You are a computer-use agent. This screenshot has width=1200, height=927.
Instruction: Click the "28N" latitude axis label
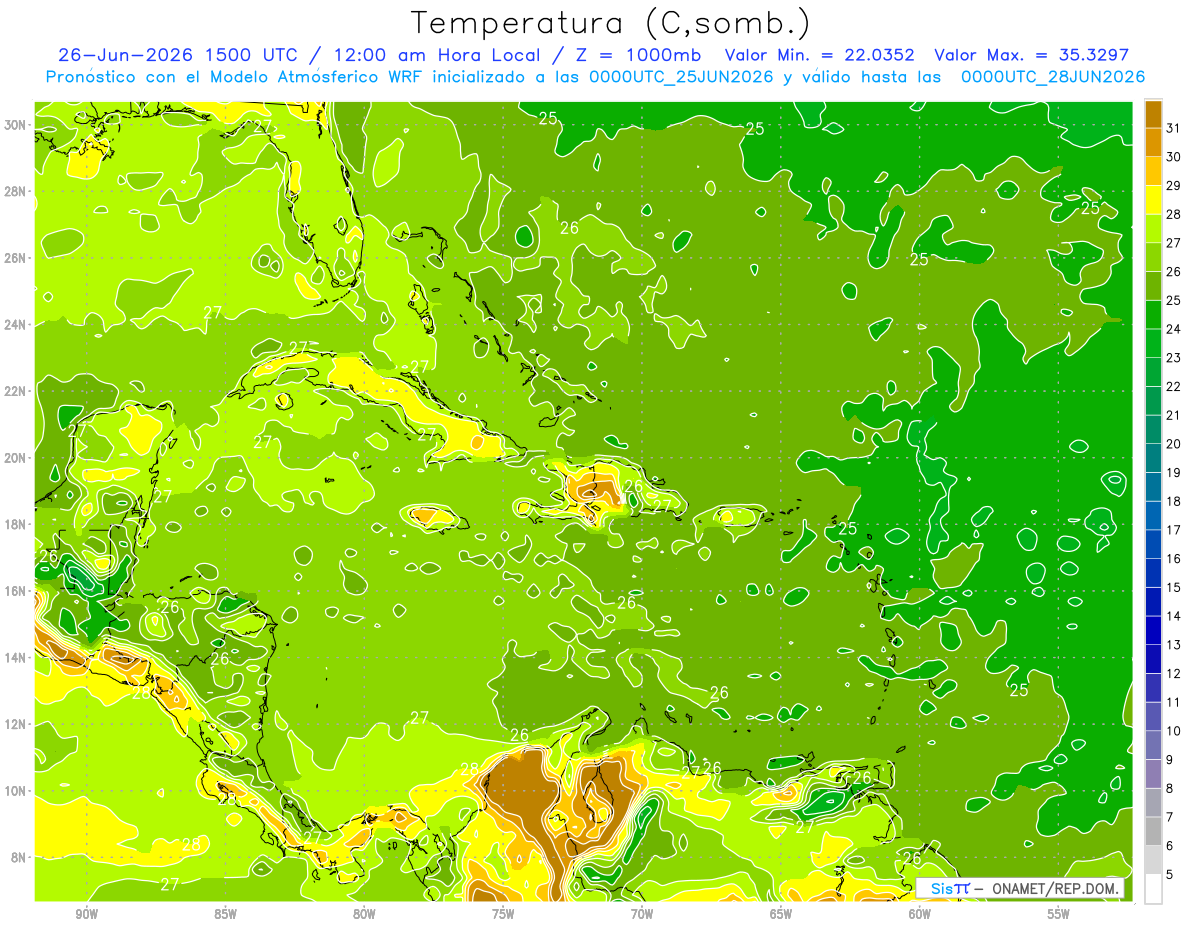point(16,191)
